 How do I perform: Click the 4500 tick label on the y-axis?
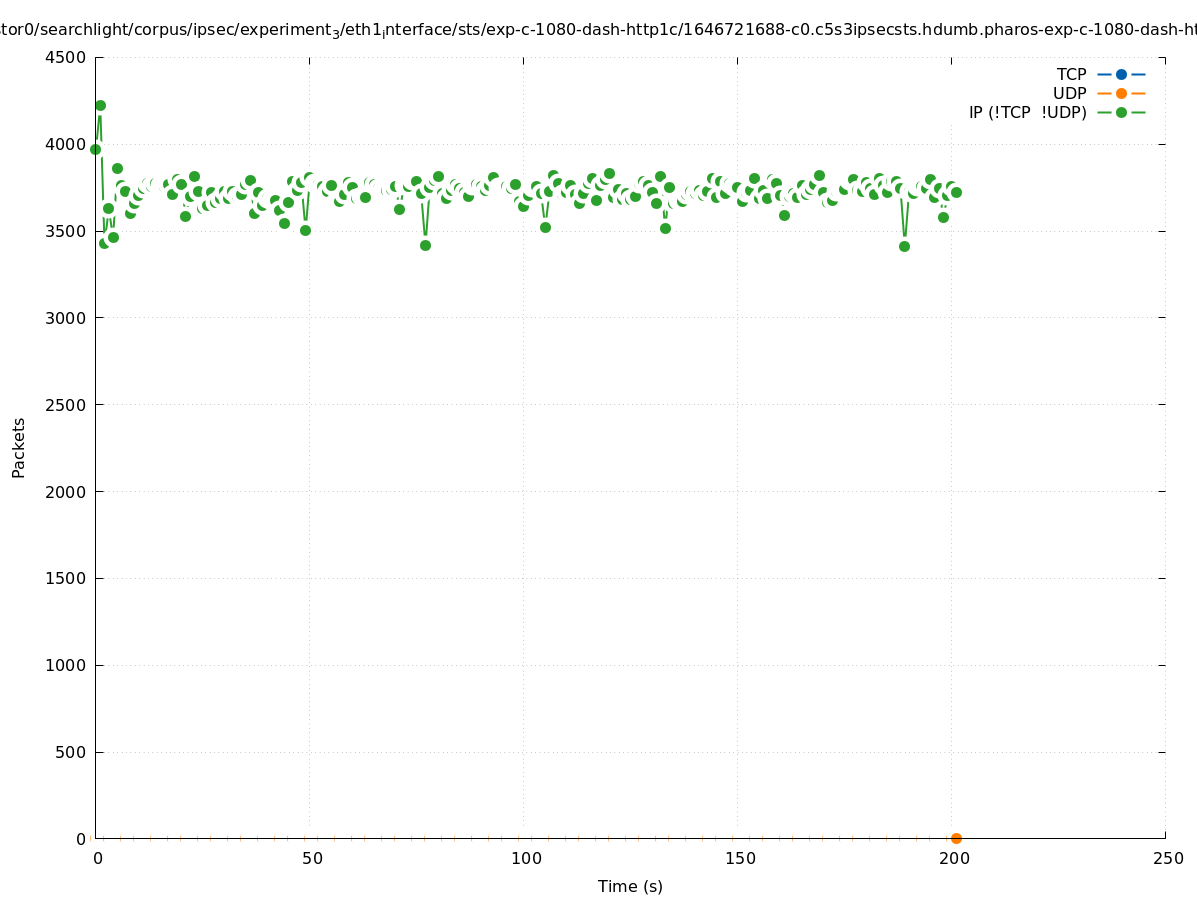coord(64,57)
